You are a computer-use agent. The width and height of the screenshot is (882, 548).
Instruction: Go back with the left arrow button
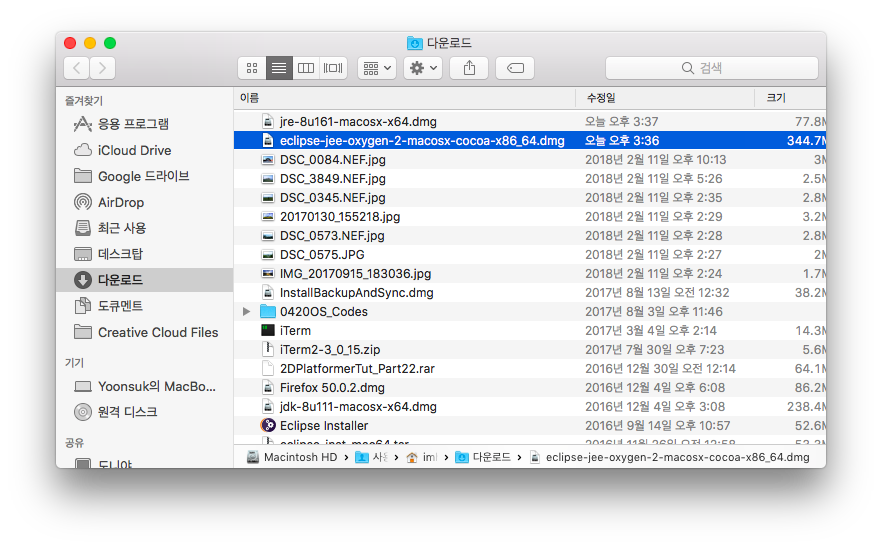[x=77, y=68]
